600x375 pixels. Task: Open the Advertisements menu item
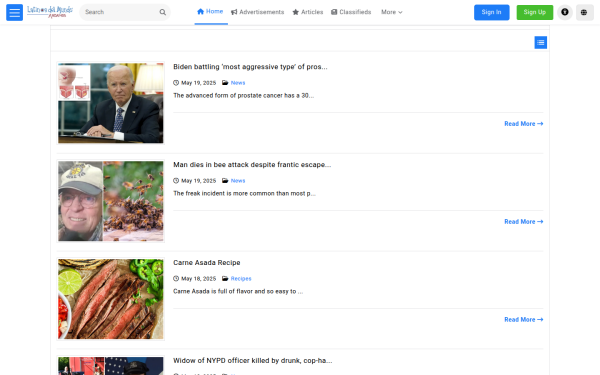pos(258,12)
